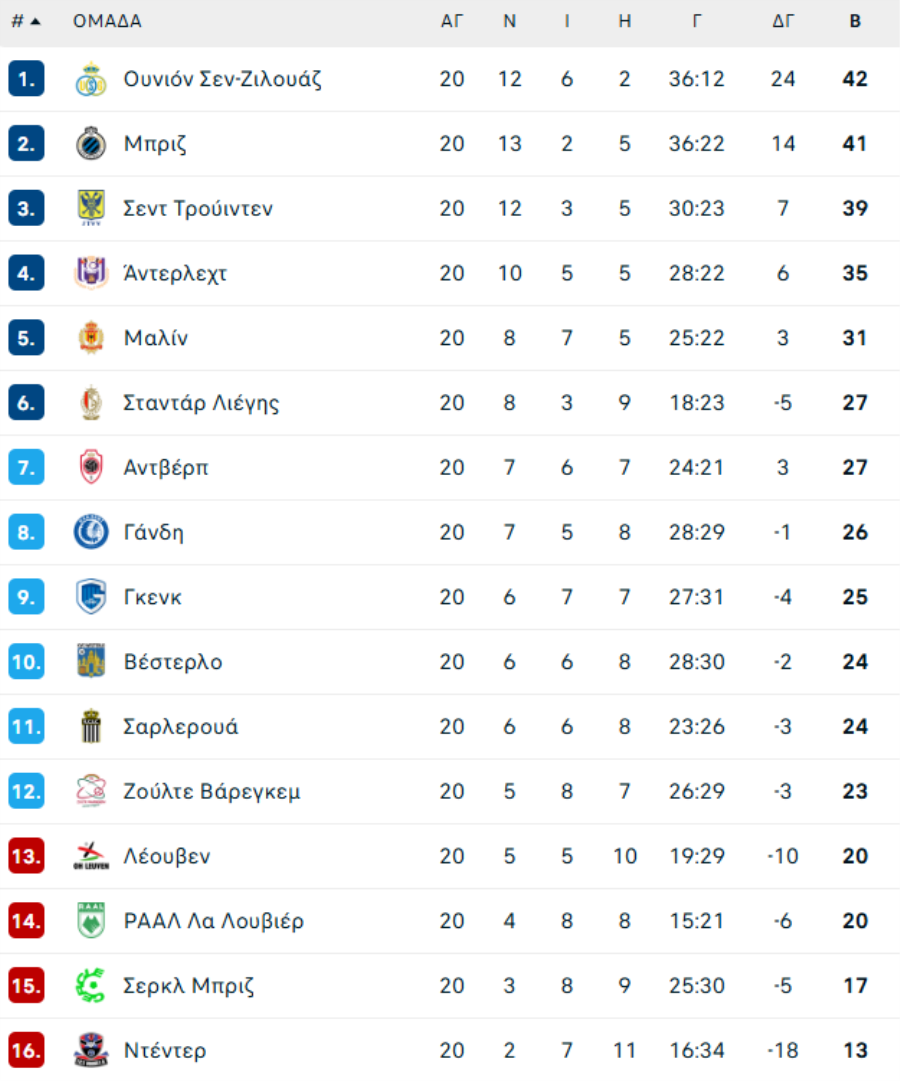Click the dark blue position 1 badge
Viewport: 900px width, 1081px height.
[x=26, y=79]
